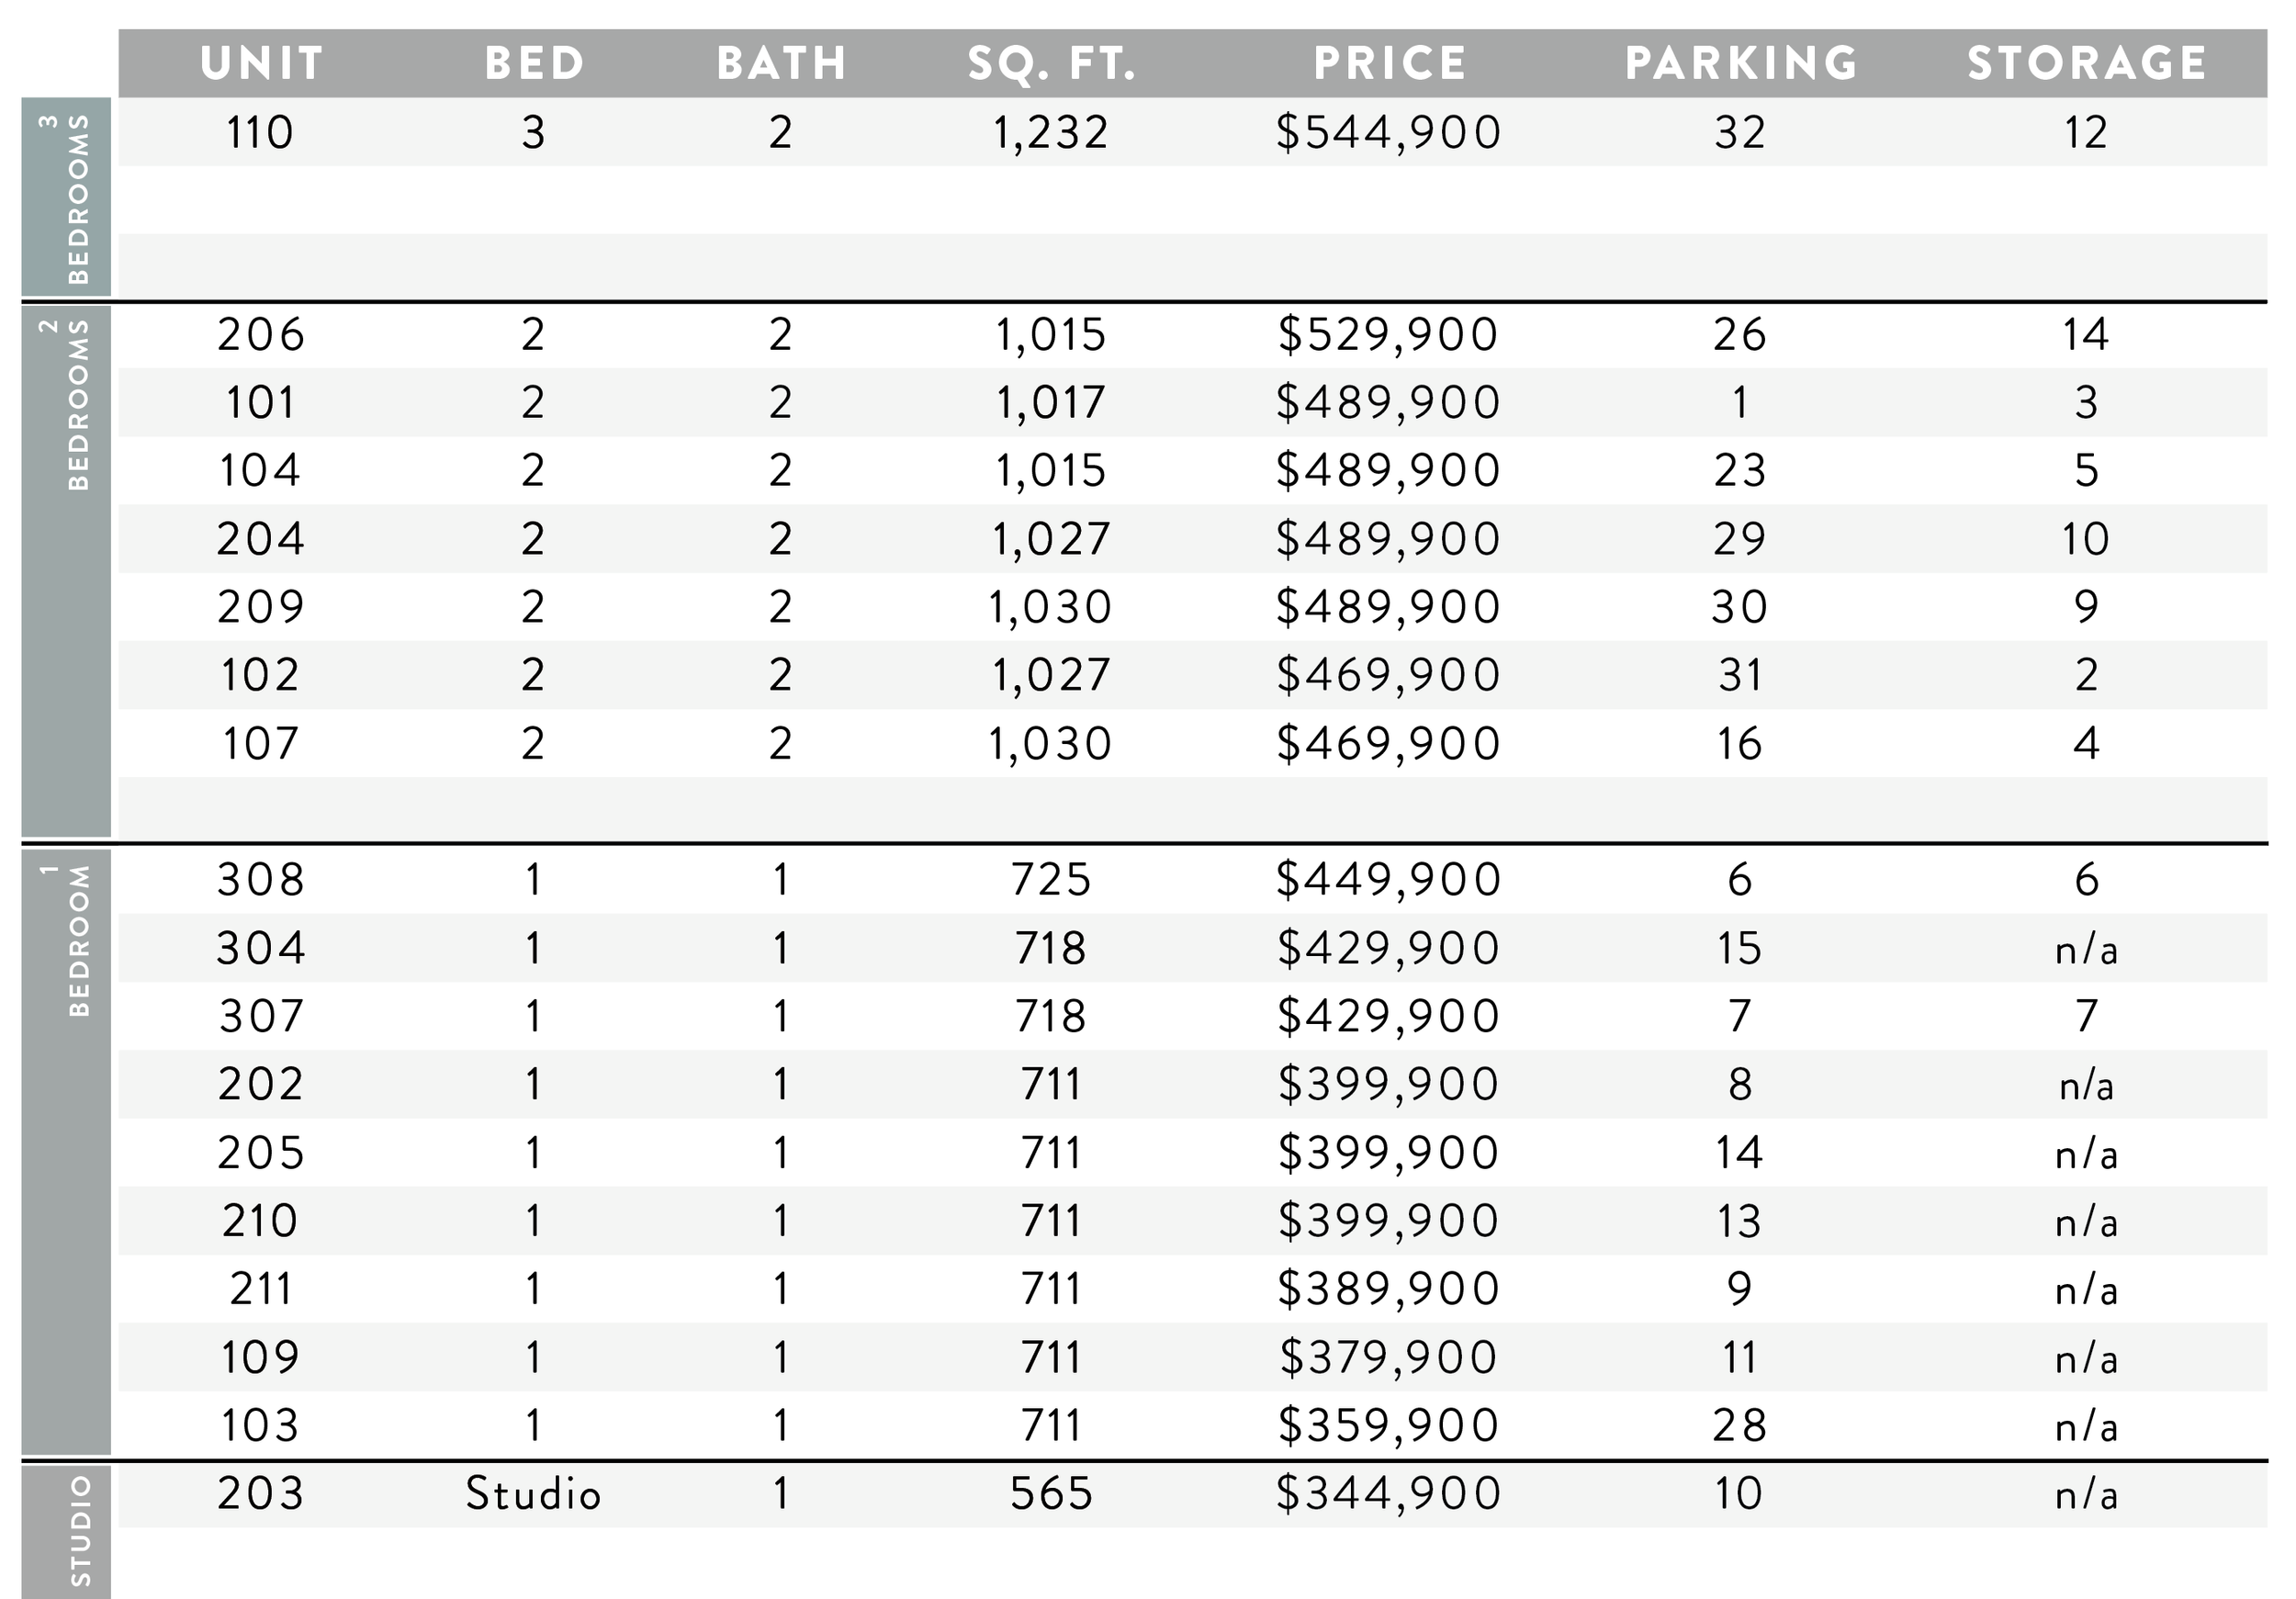
Task: Click the $529,900 price
Action: click(x=1388, y=335)
